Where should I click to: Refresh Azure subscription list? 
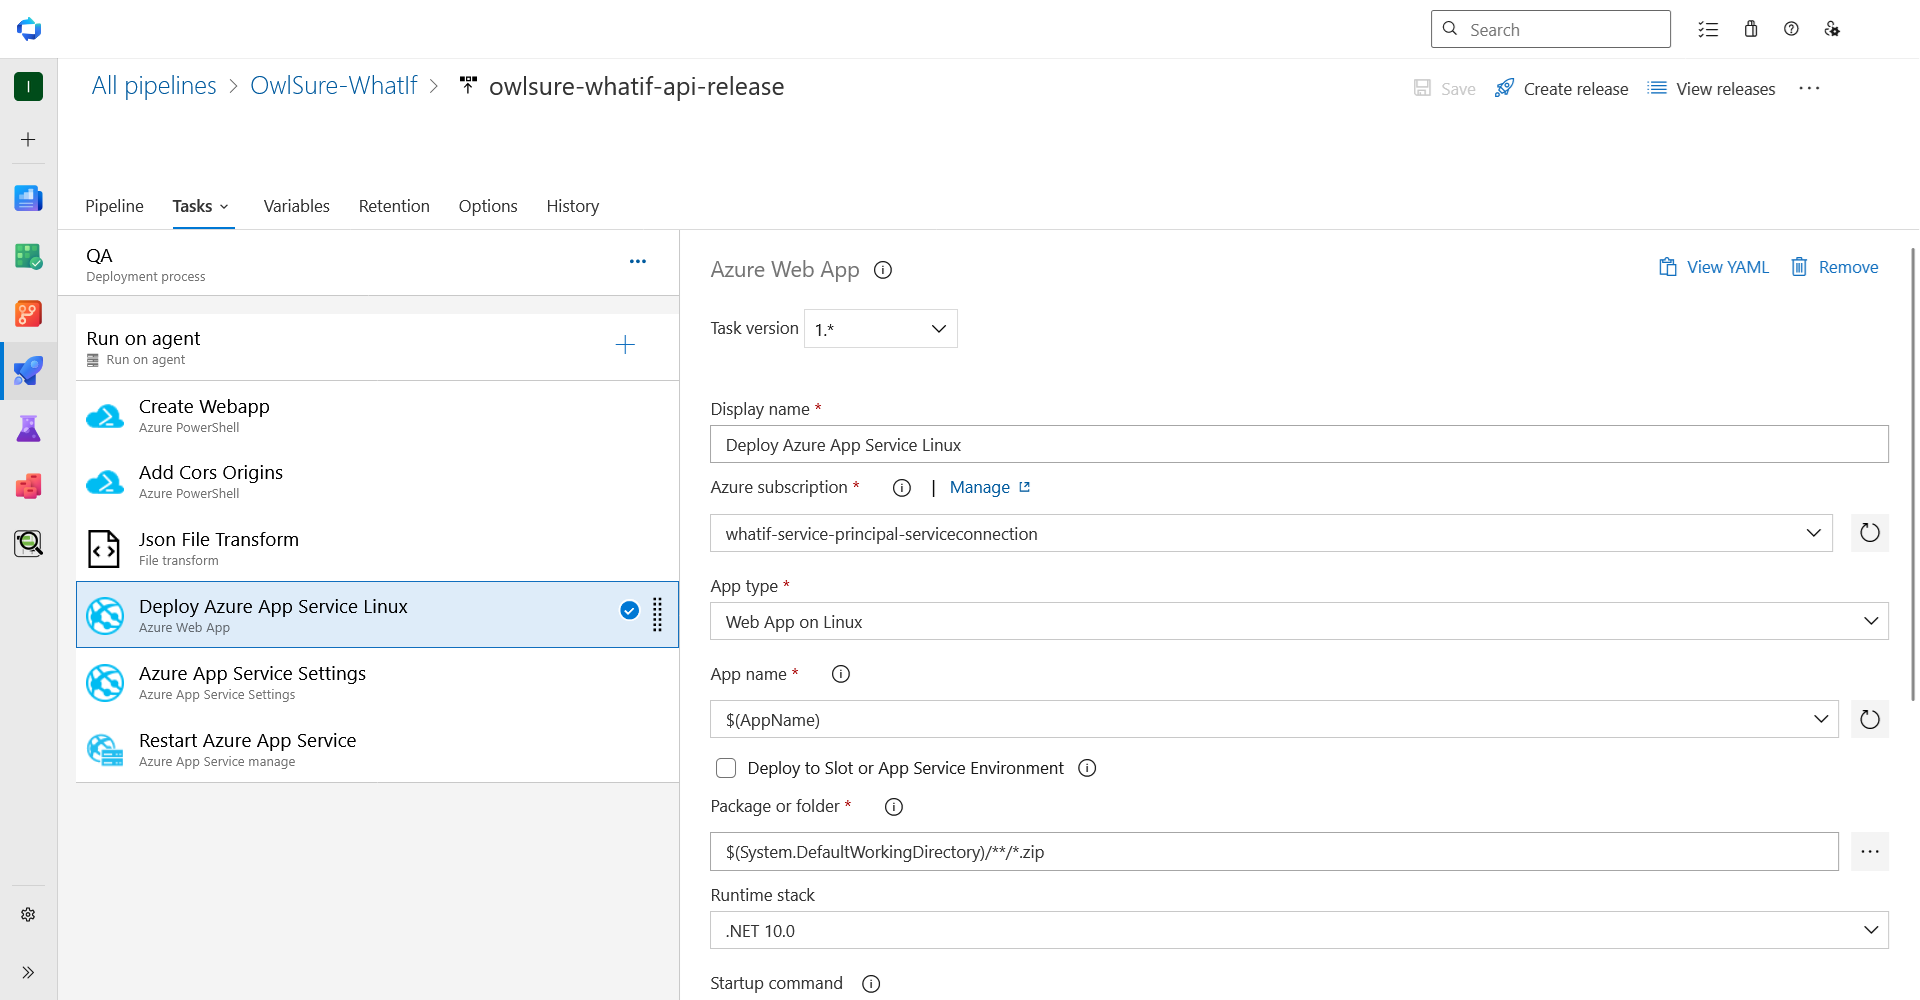coord(1870,533)
